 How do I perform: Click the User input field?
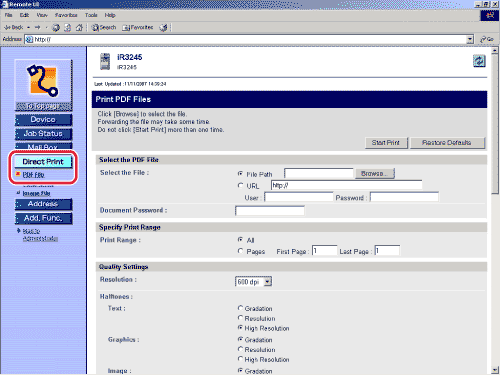[x=299, y=197]
